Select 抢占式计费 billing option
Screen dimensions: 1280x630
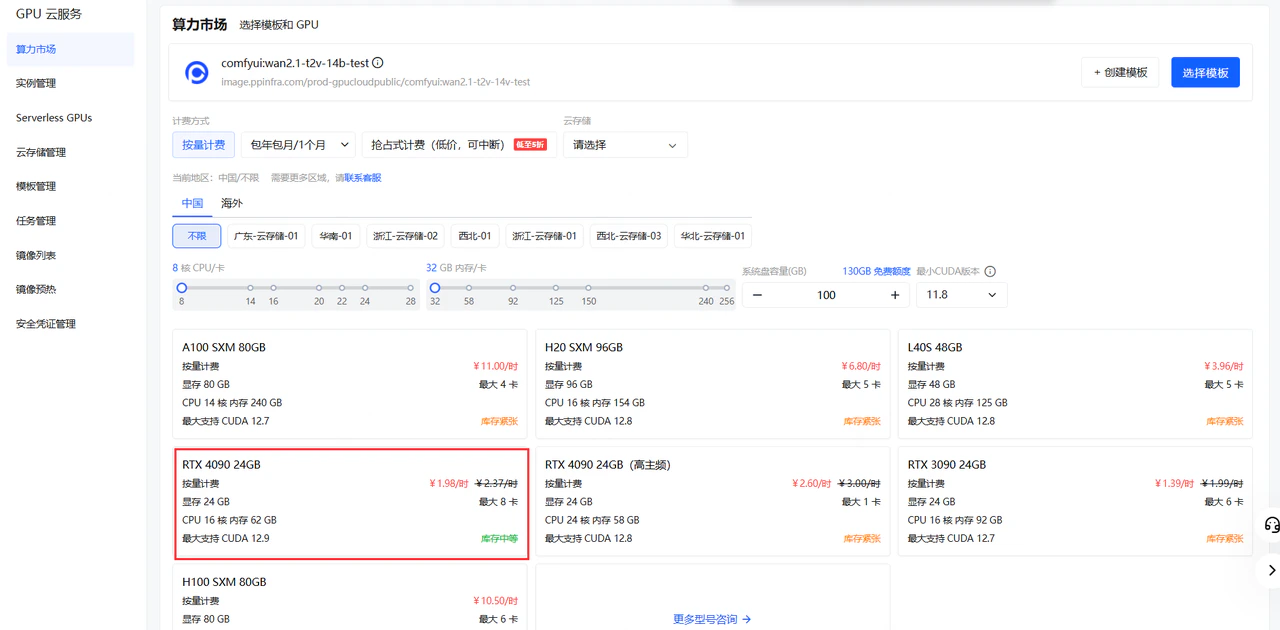pos(458,145)
